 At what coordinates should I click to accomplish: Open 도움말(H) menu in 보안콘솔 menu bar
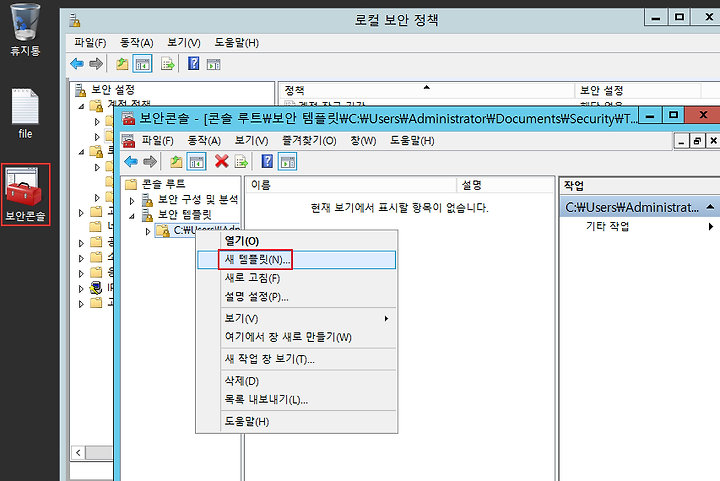[x=412, y=140]
